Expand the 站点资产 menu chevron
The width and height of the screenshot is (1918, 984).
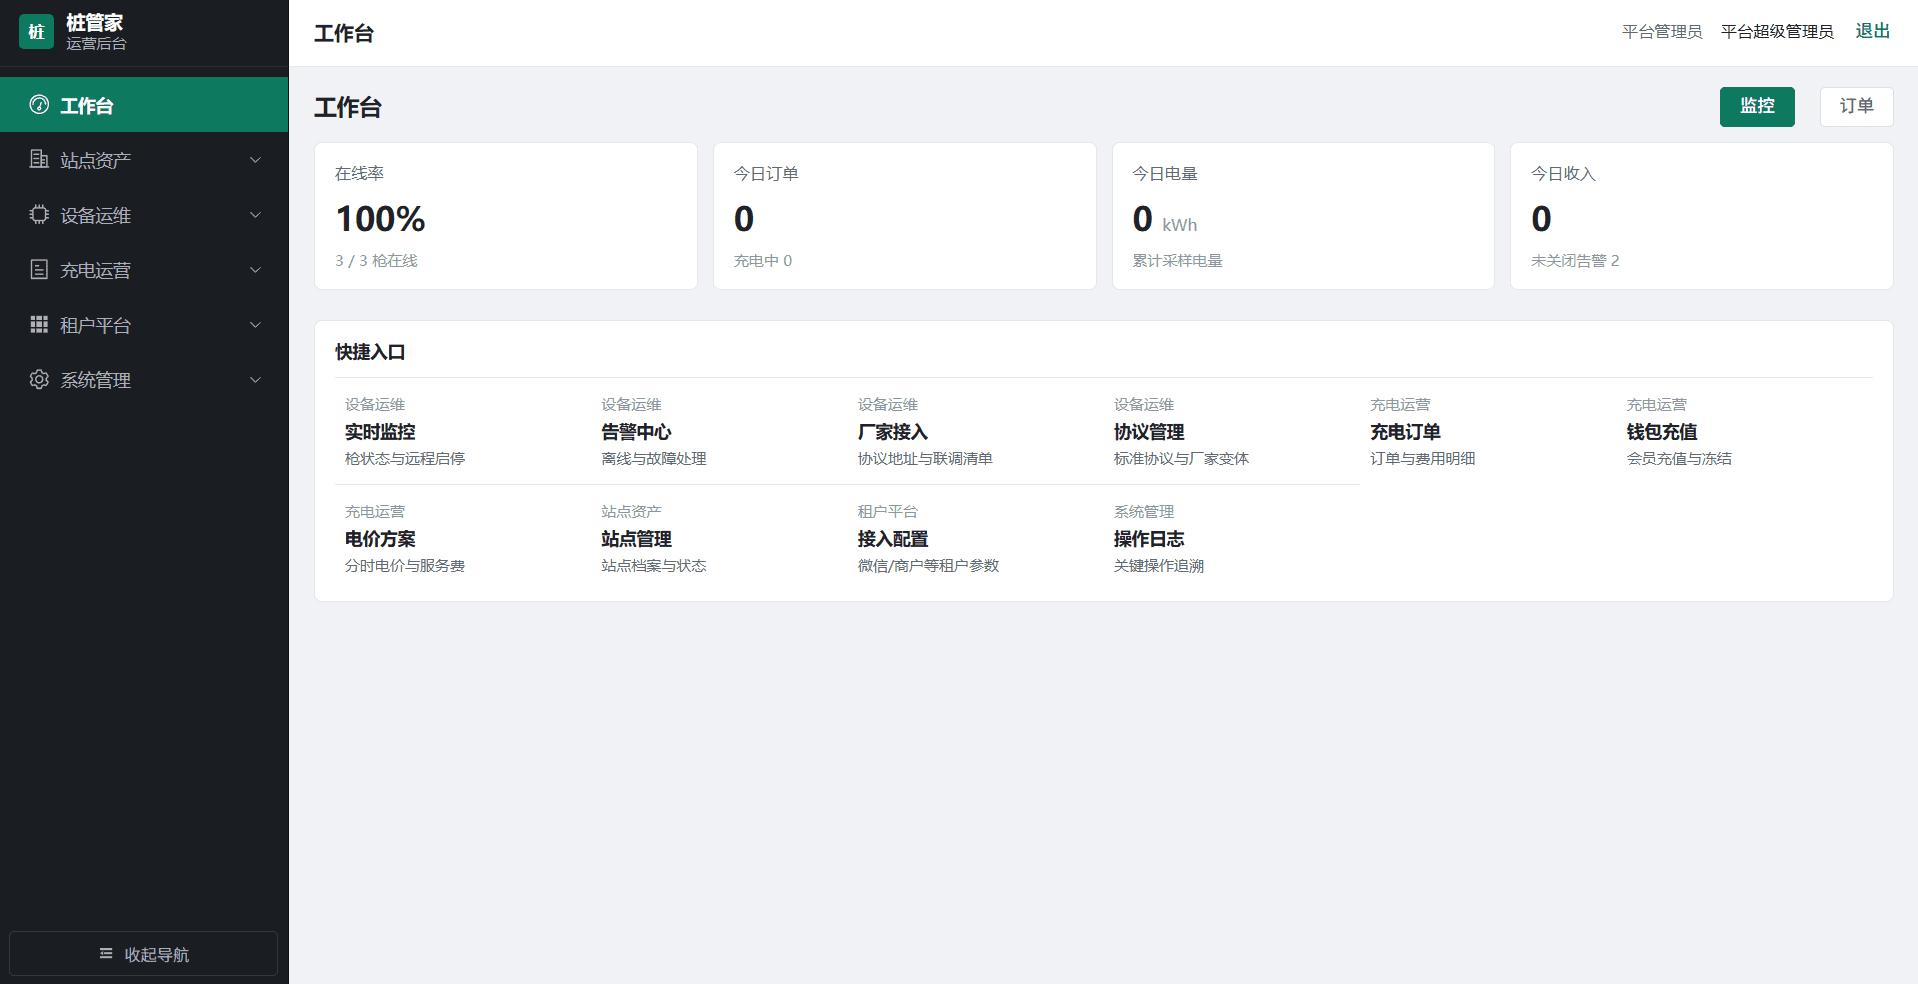pos(255,160)
